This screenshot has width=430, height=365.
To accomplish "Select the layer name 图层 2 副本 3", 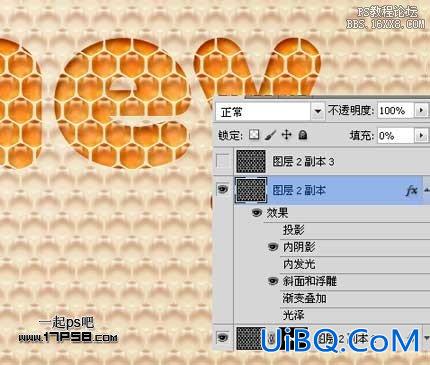I will (303, 162).
